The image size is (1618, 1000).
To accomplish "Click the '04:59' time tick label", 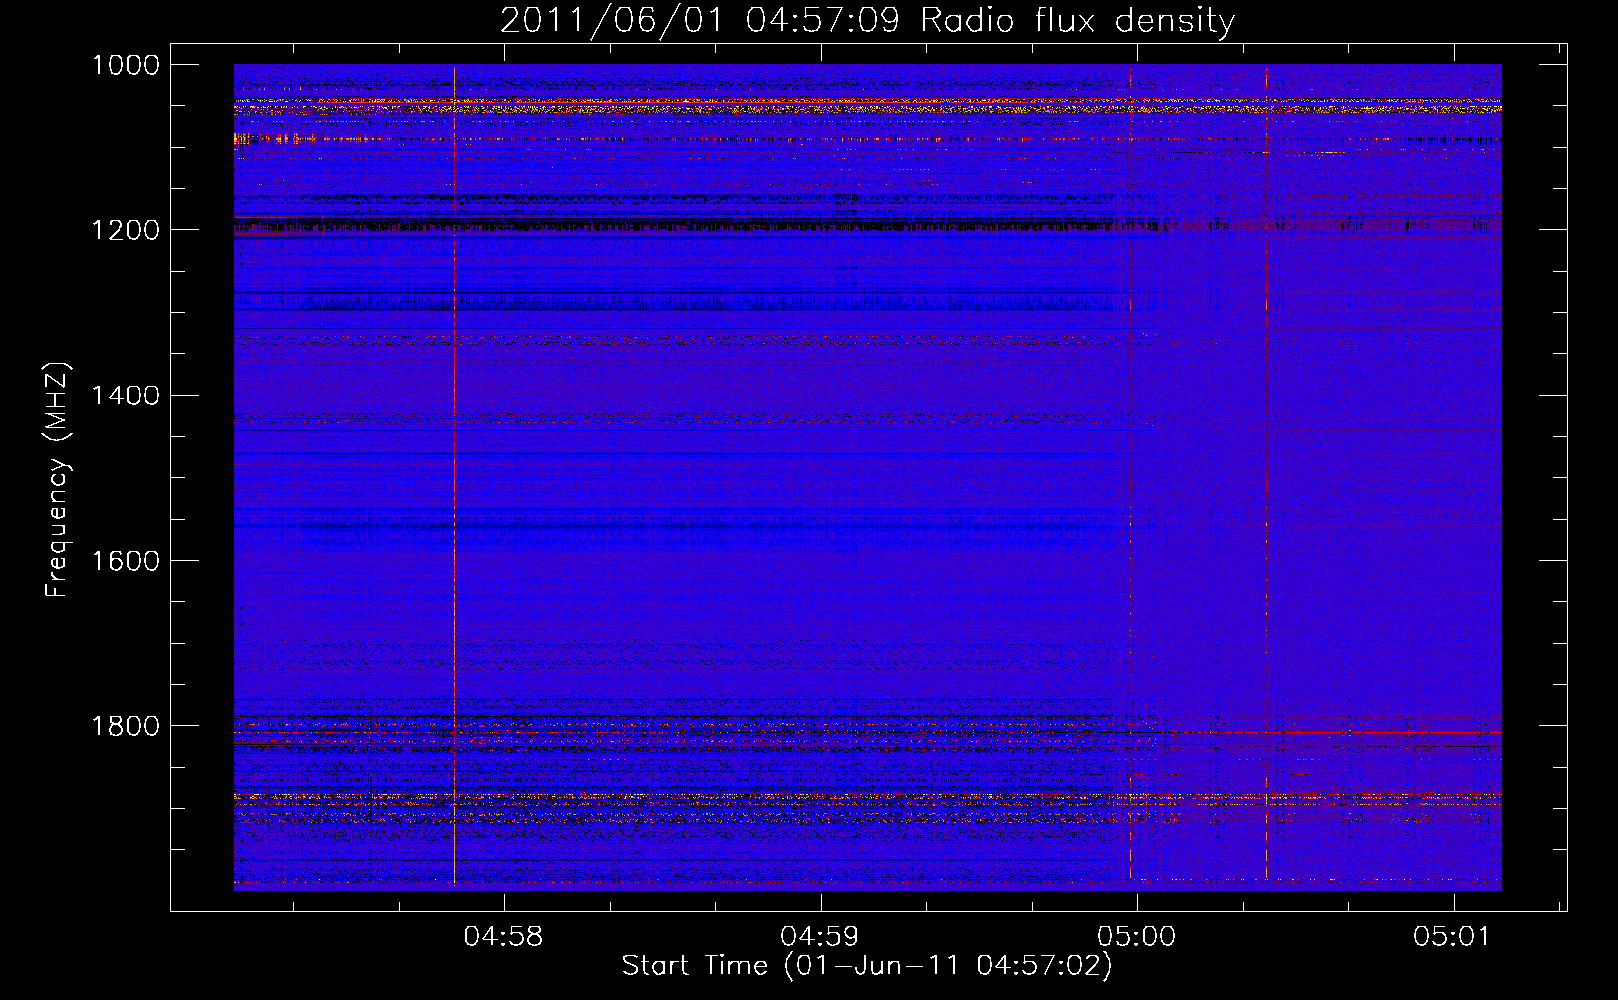I will 820,936.
